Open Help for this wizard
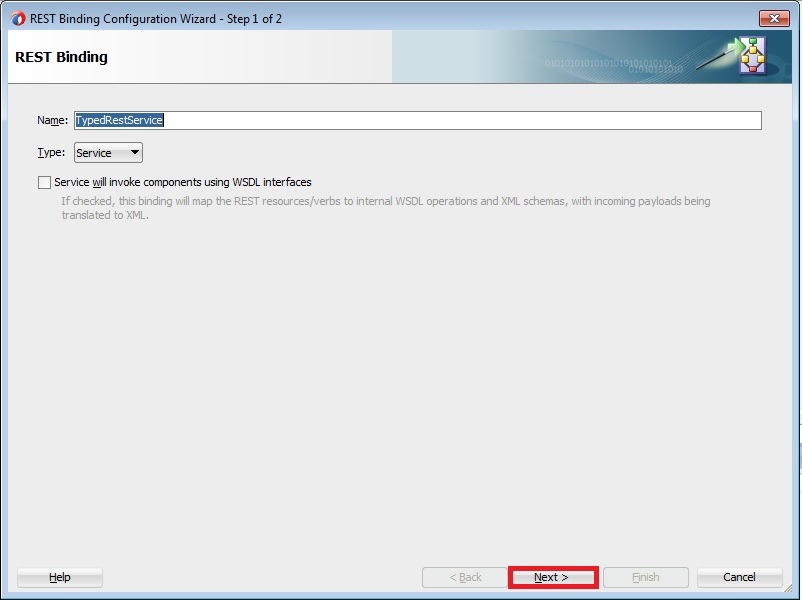The width and height of the screenshot is (802, 600). pos(60,577)
